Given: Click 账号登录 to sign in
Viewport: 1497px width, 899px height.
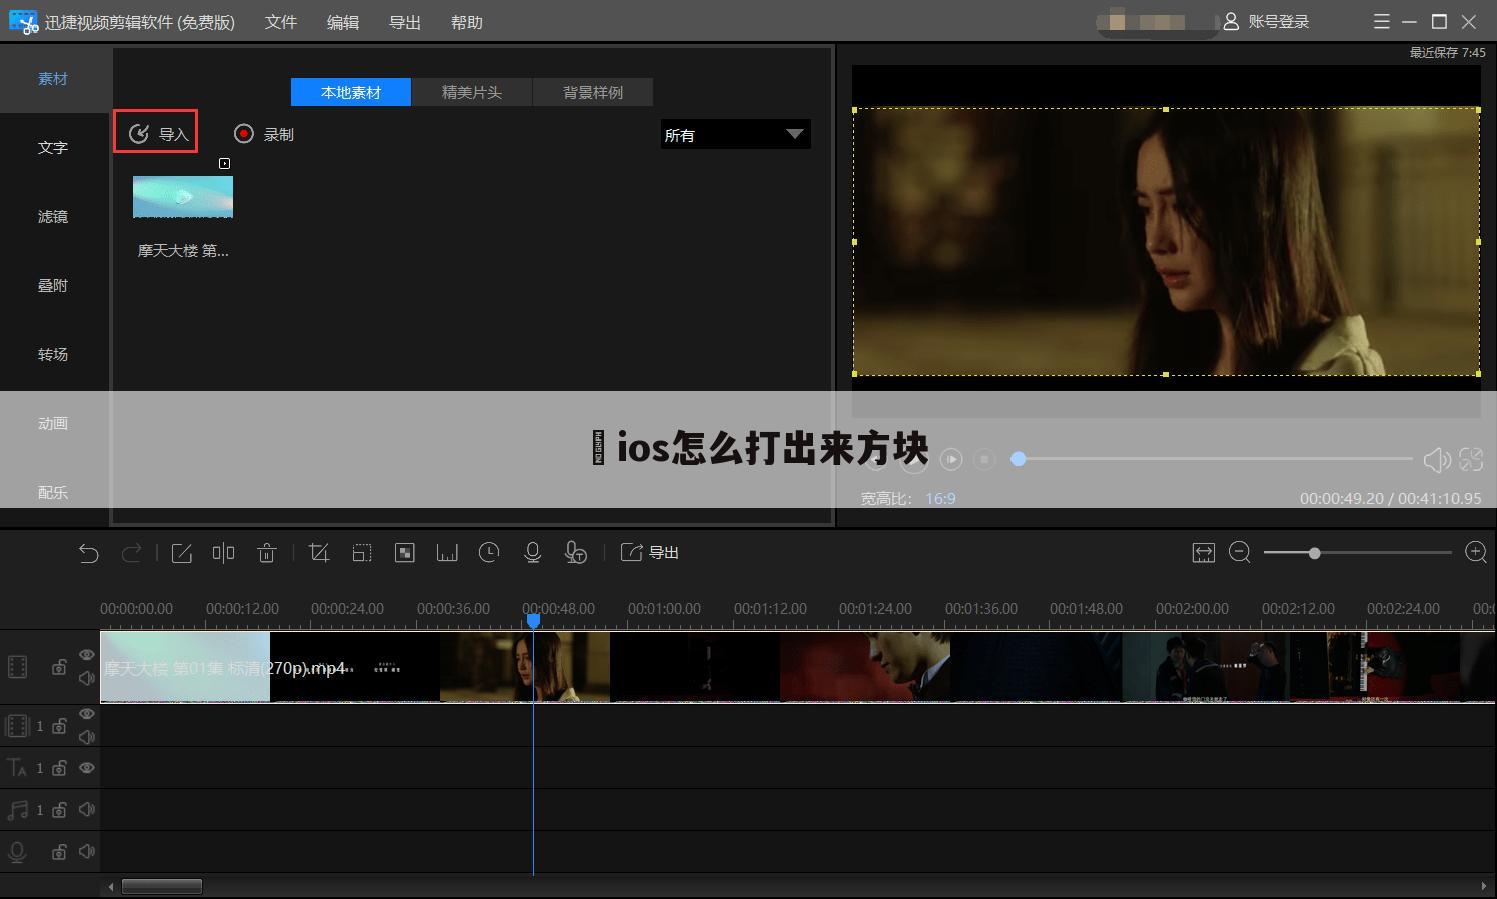Looking at the screenshot, I should (x=1266, y=22).
